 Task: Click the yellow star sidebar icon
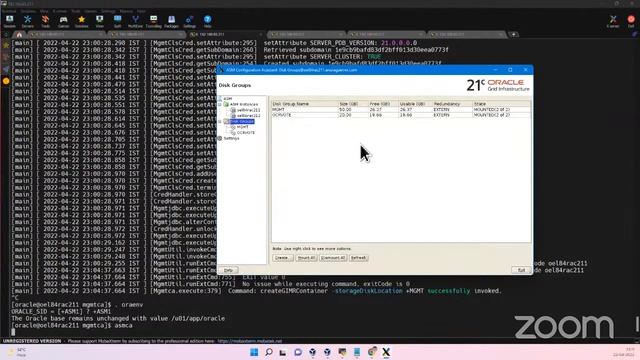(x=6, y=45)
